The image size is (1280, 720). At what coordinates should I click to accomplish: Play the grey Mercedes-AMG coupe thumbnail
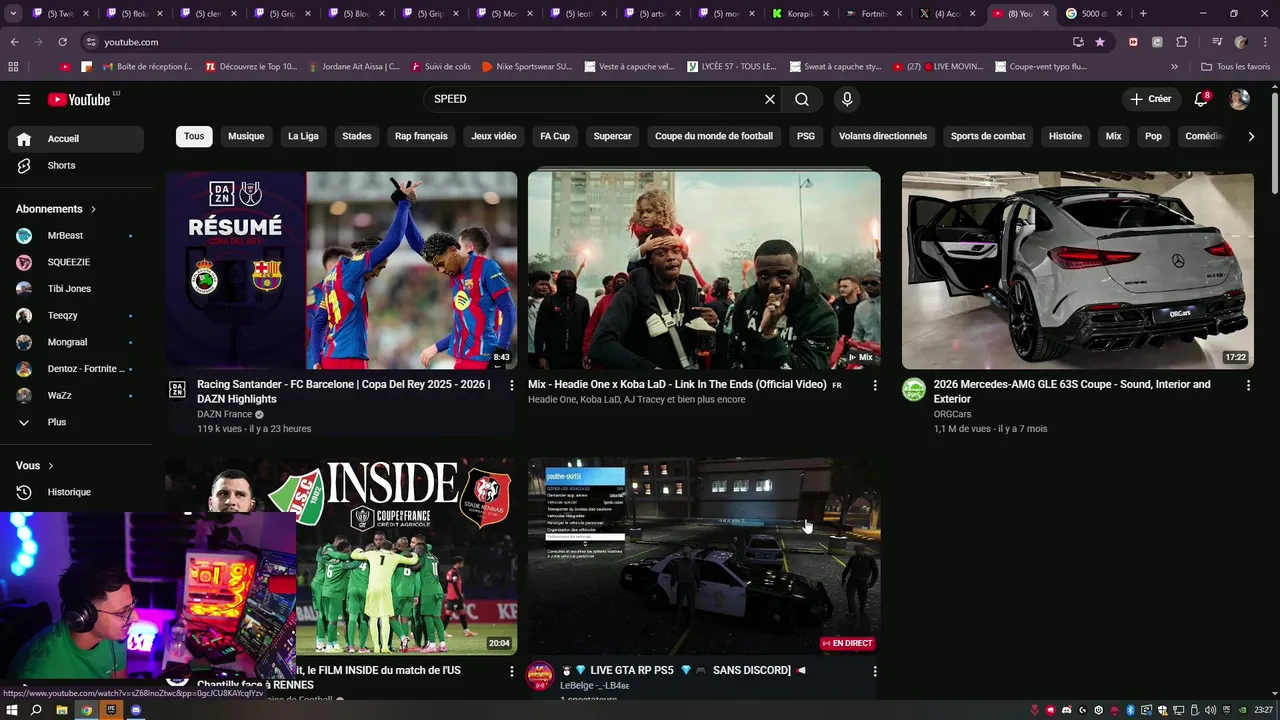pos(1078,270)
